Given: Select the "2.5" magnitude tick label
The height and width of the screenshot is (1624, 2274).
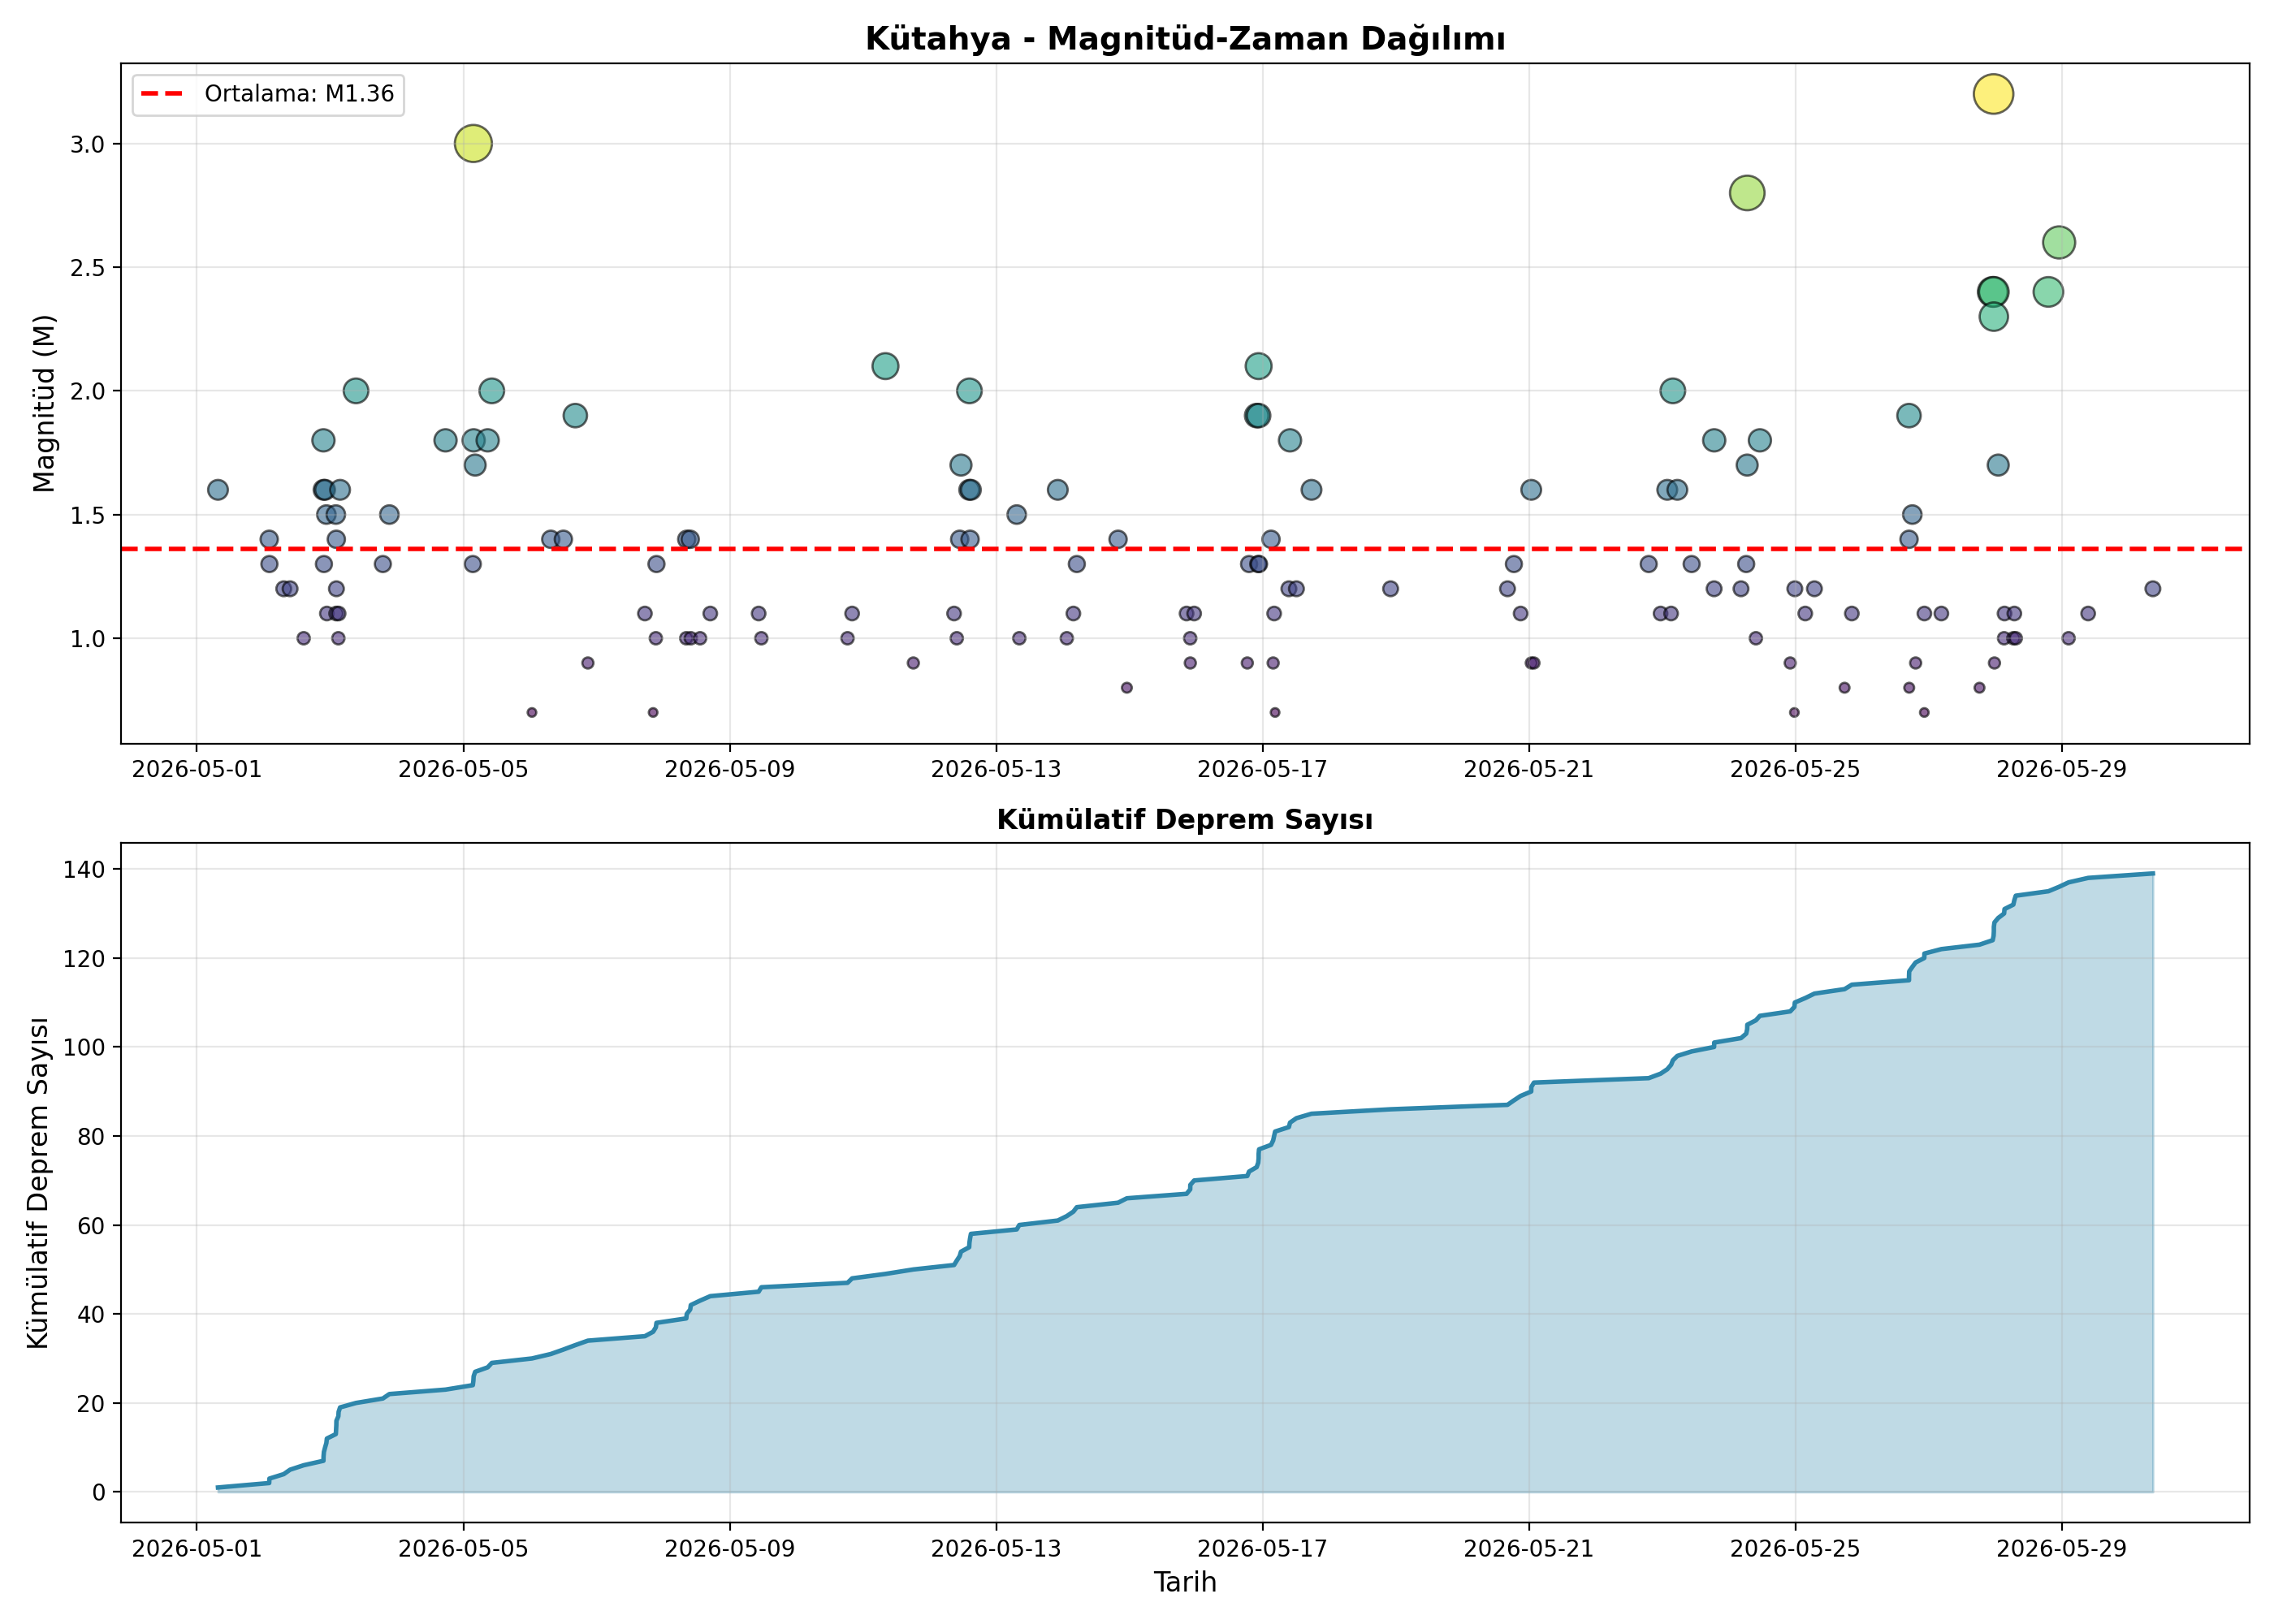Looking at the screenshot, I should pyautogui.click(x=87, y=268).
